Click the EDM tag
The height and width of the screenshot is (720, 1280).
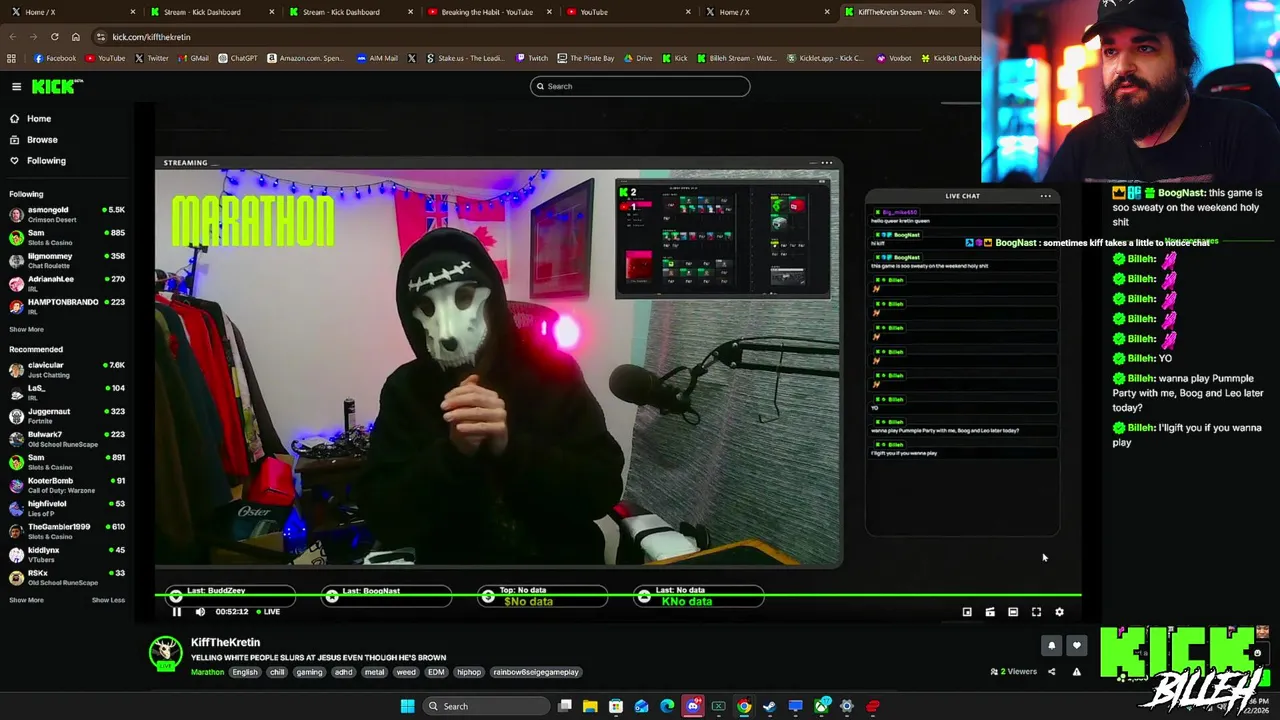pos(436,672)
